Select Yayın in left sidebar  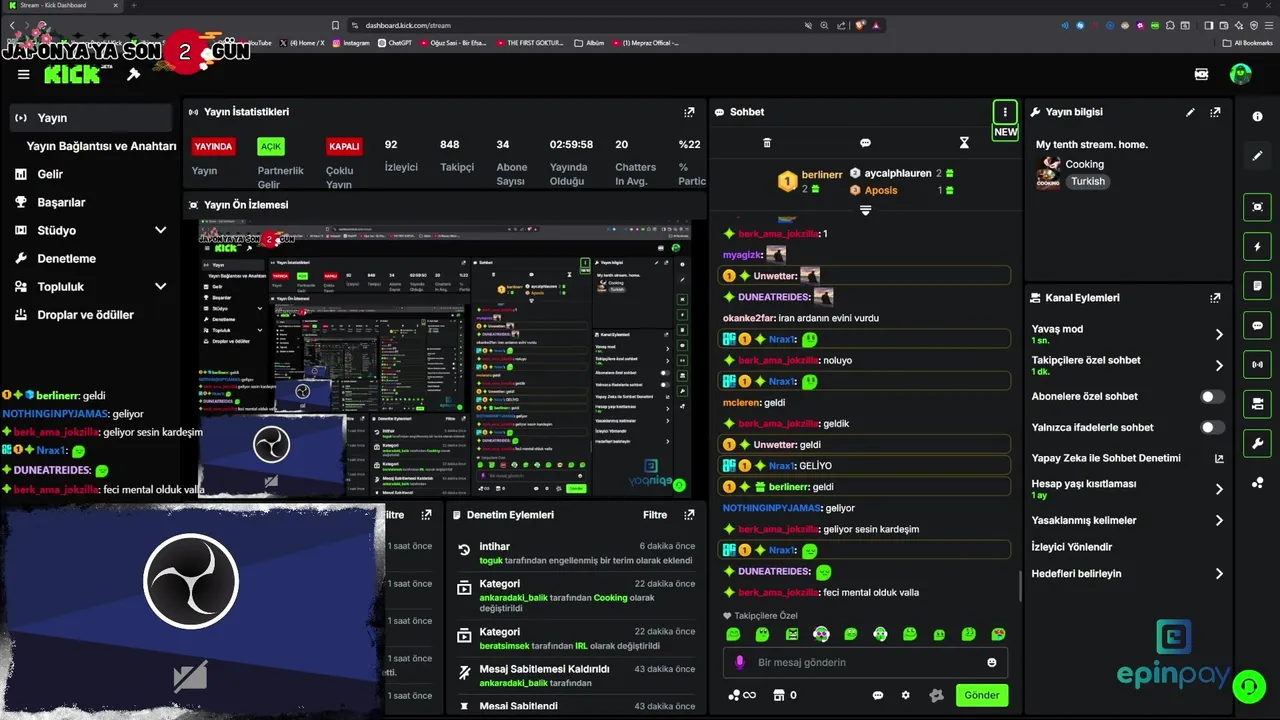tap(92, 118)
